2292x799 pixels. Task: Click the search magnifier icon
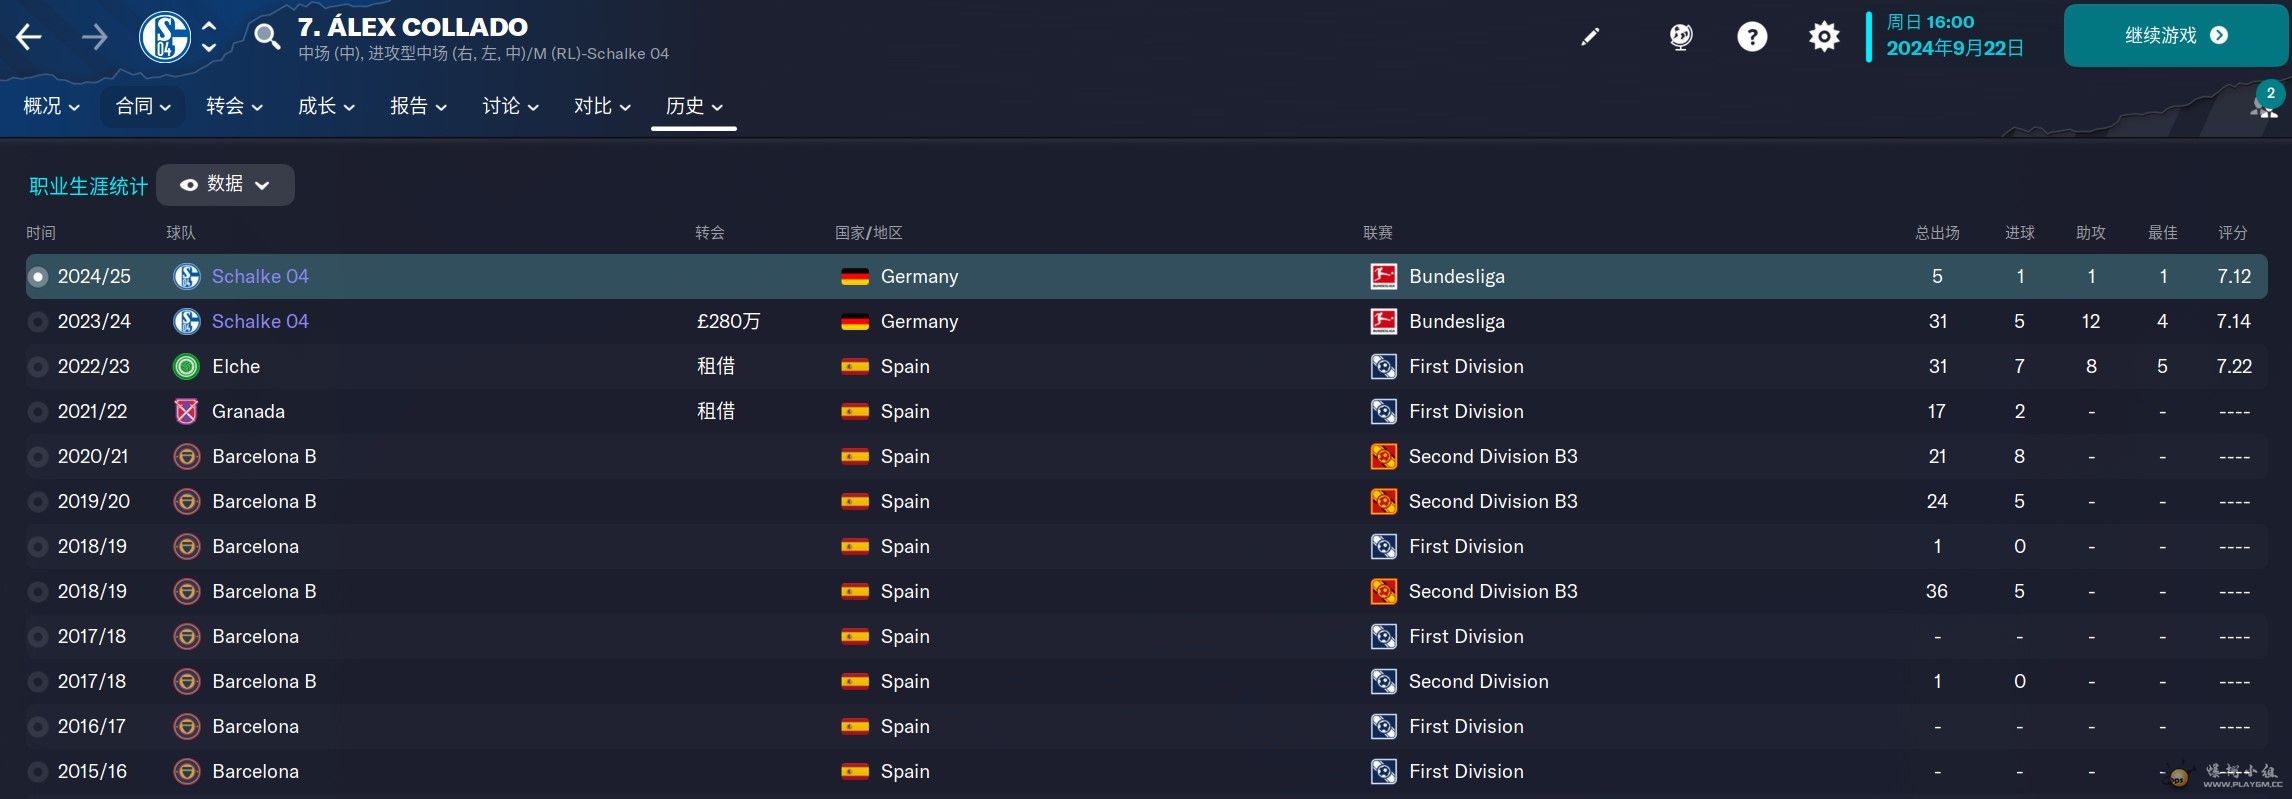click(x=266, y=37)
